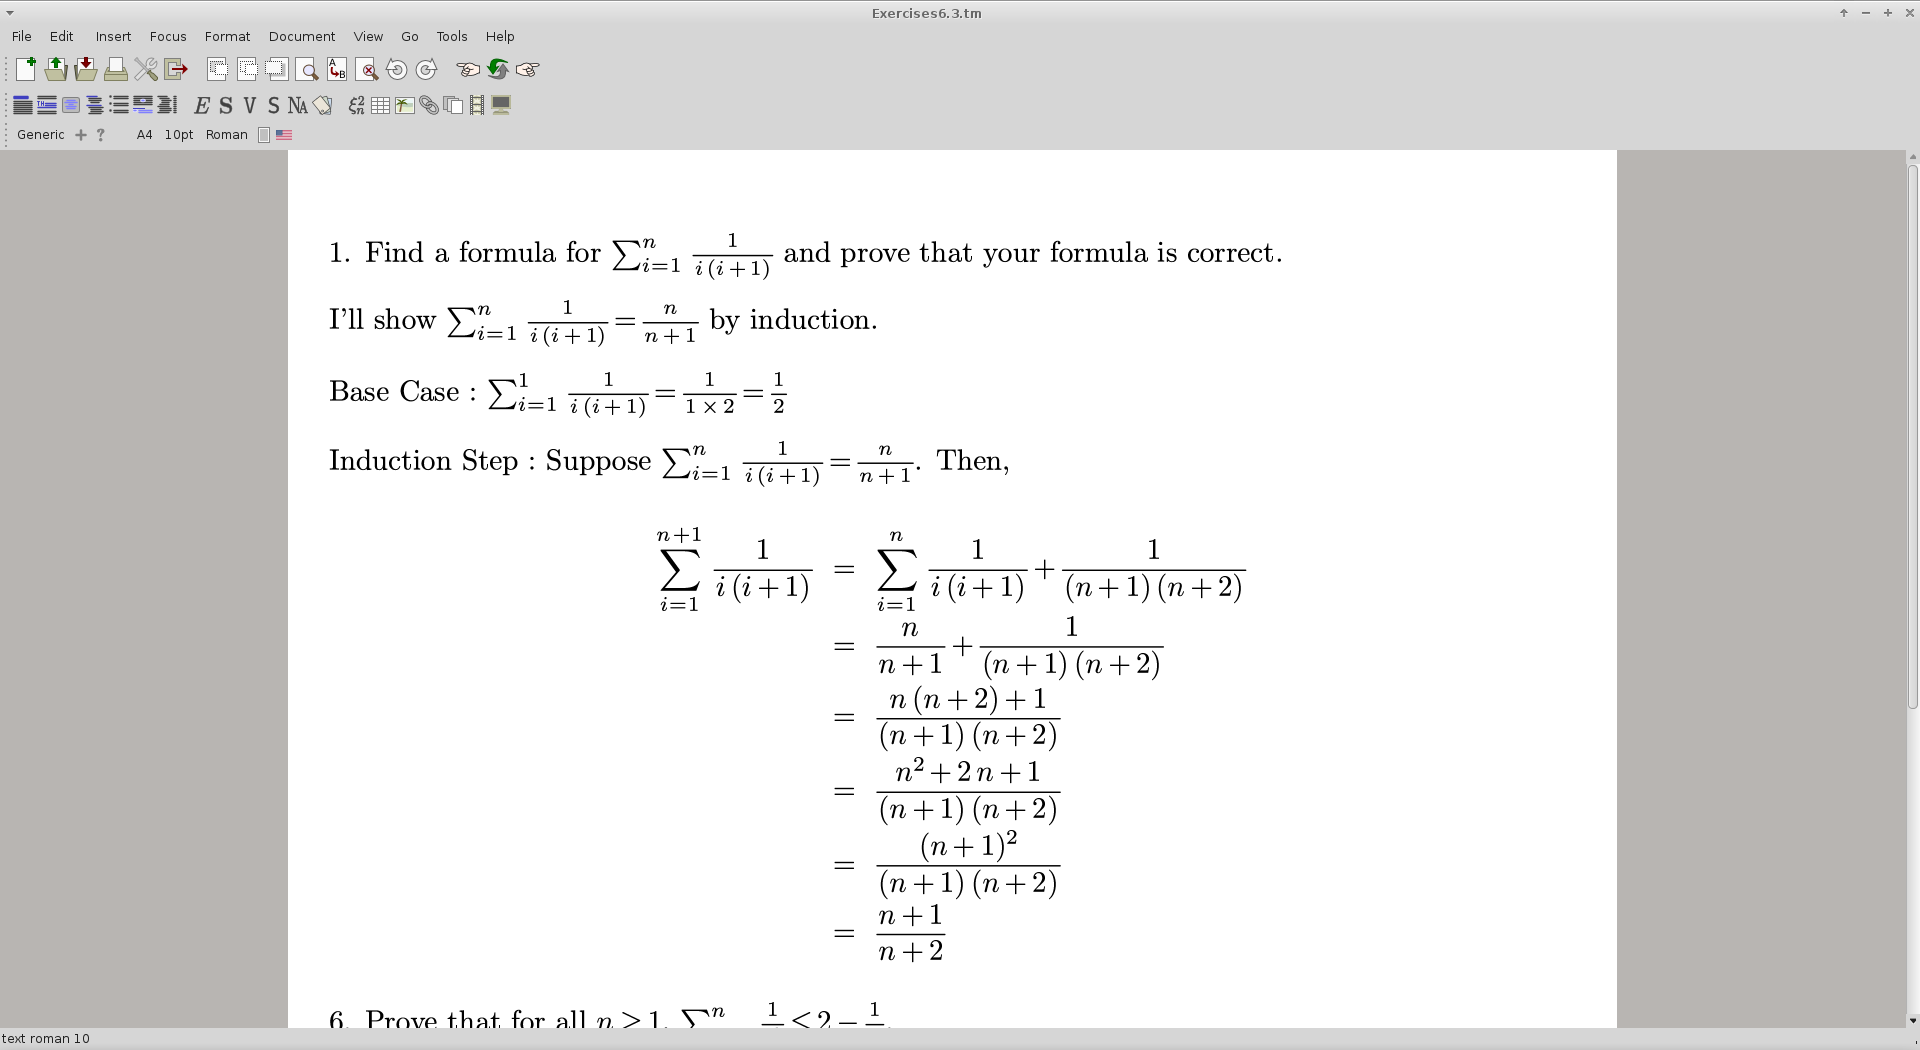Screen dimensions: 1920x1050
Task: Open the description list dropdown icon
Action: [x=142, y=105]
